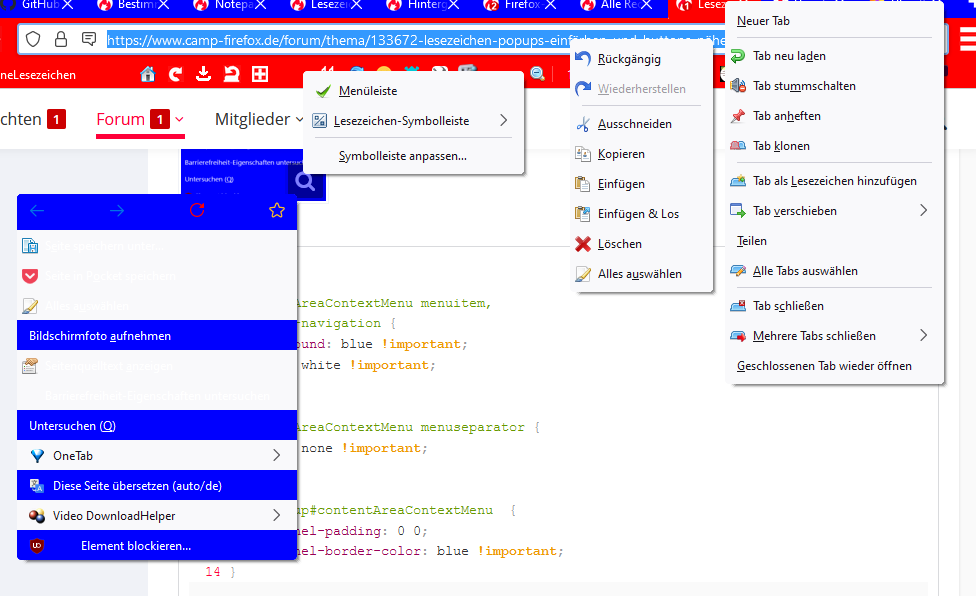Image resolution: width=976 pixels, height=596 pixels.
Task: Click the neLesezeichen bookmark toolbar item
Action: 38,75
